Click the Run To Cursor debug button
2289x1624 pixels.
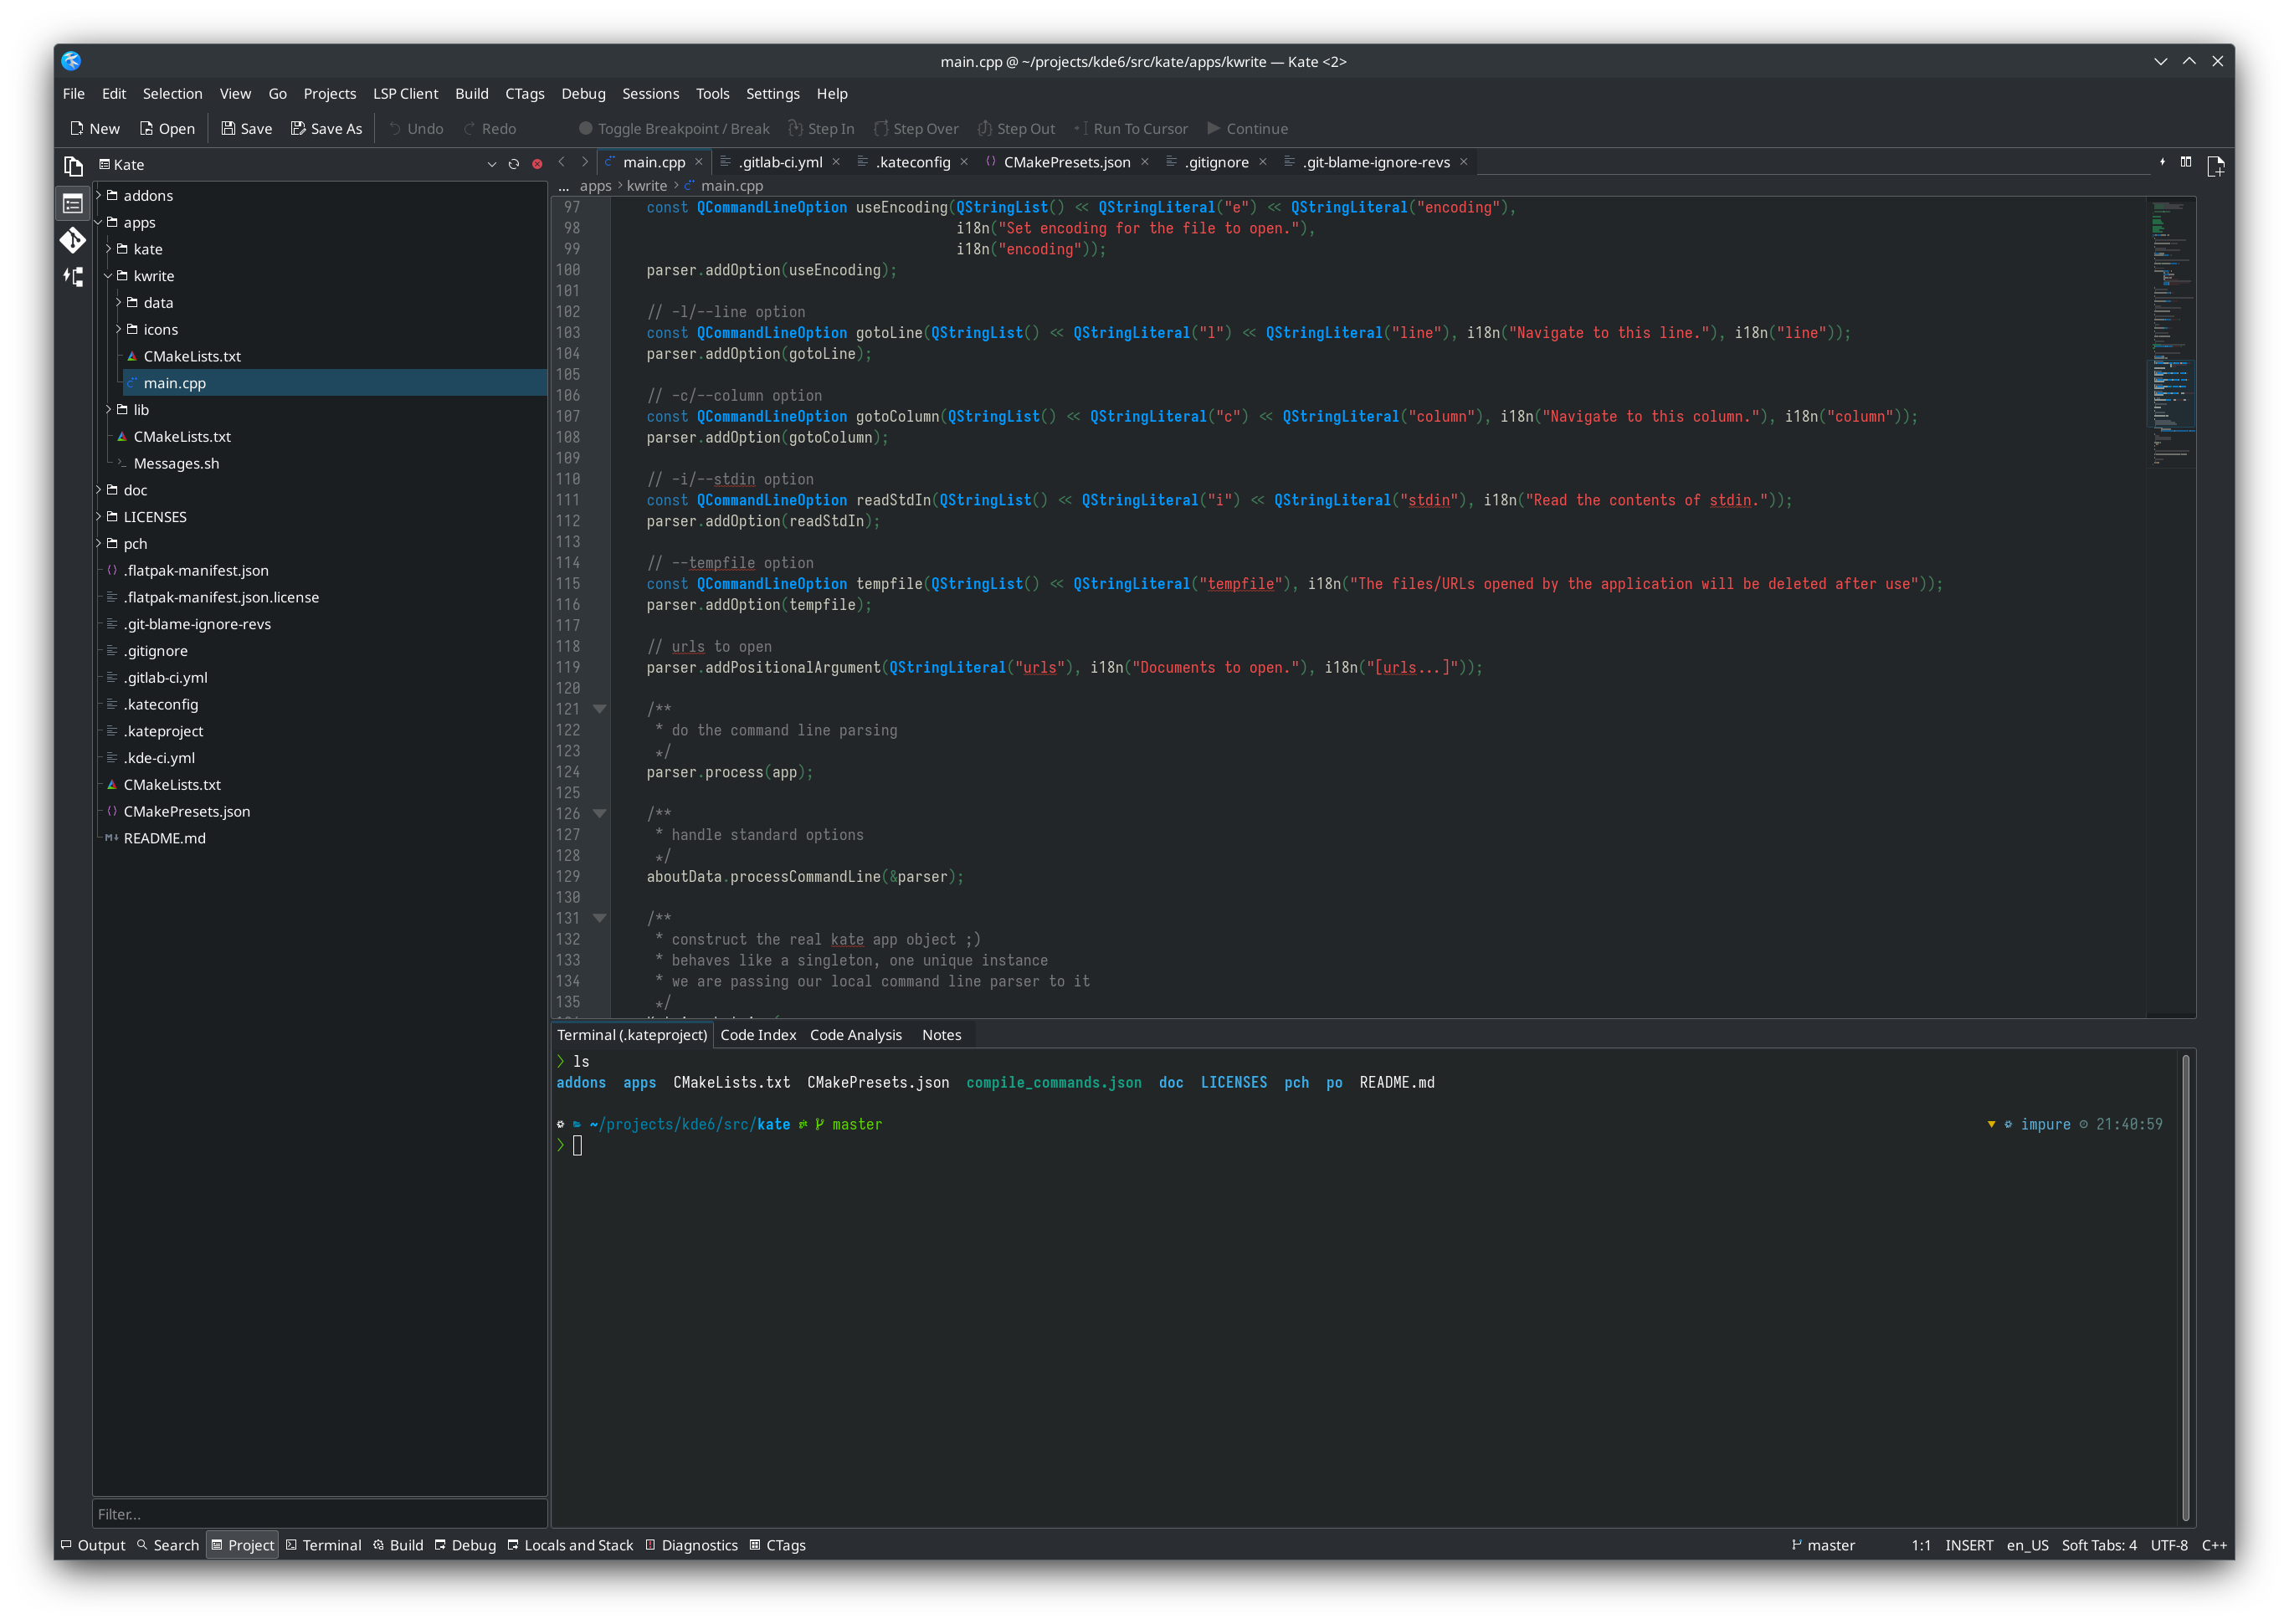[x=1131, y=129]
